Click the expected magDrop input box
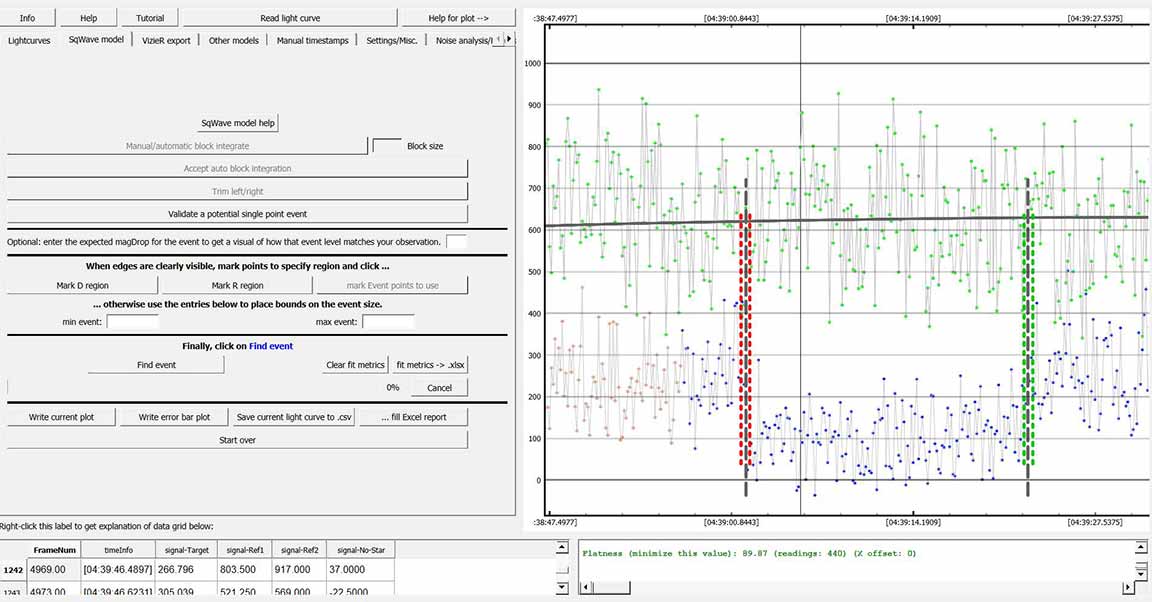This screenshot has width=1152, height=602. click(456, 242)
